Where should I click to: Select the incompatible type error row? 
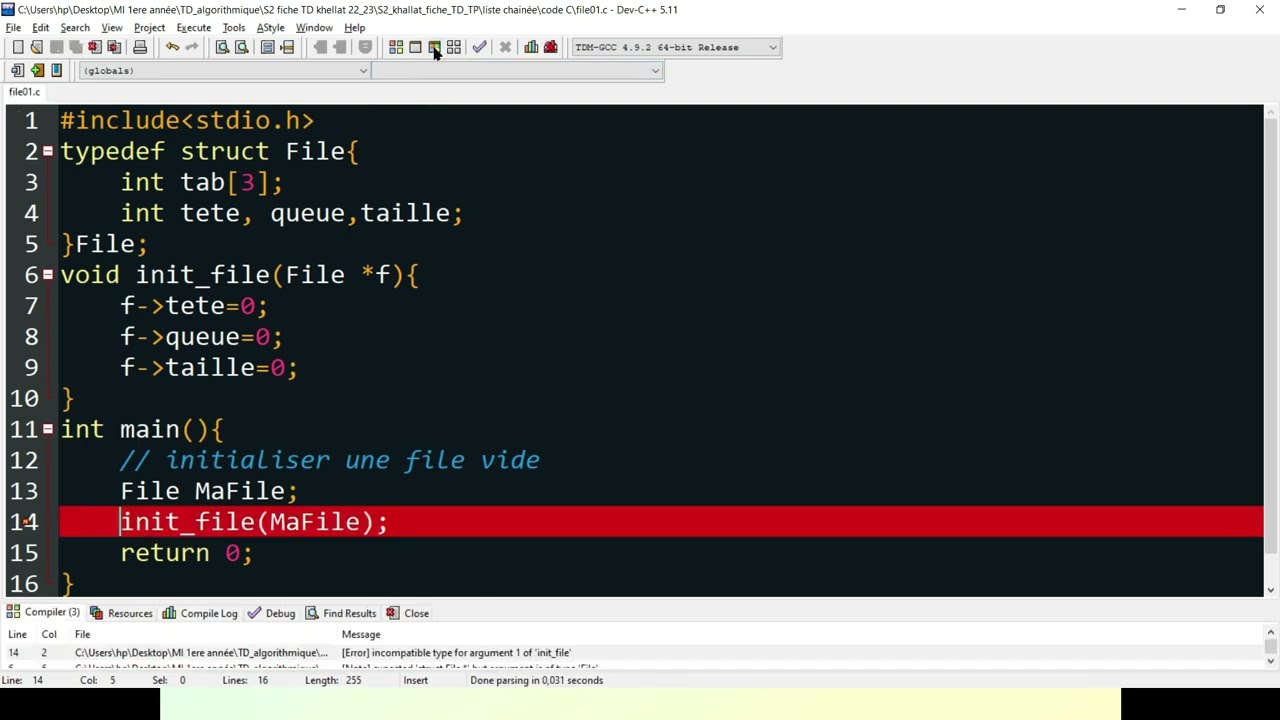[x=632, y=653]
